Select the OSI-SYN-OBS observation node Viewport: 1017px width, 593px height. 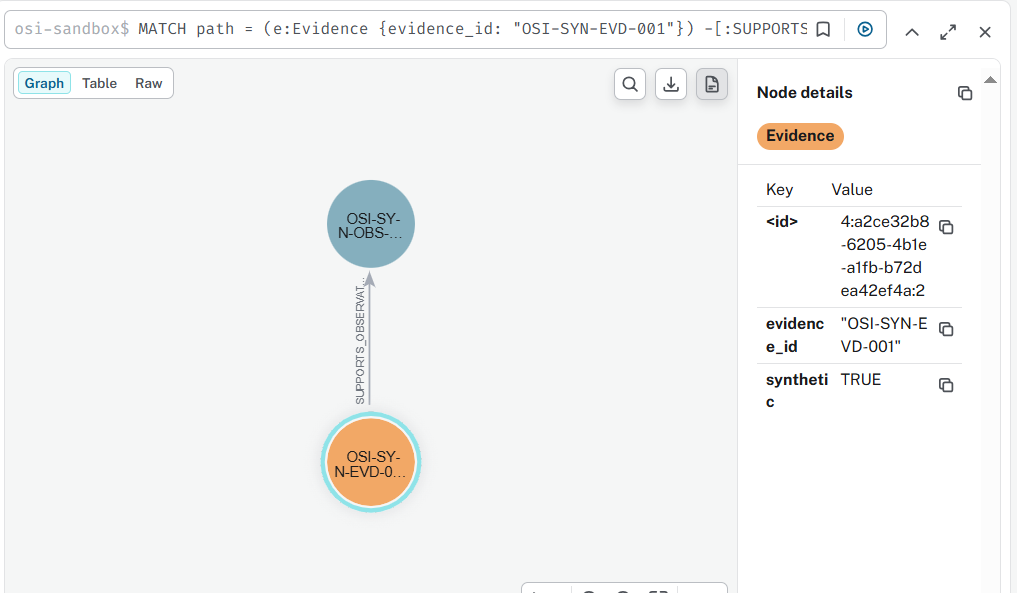(371, 224)
